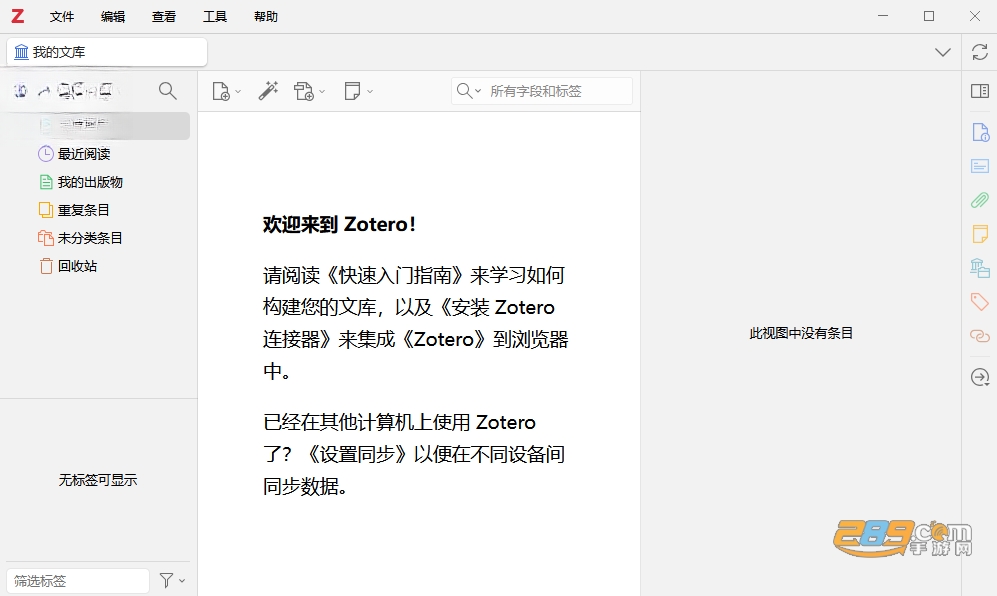Add item by identifier wand icon

click(x=268, y=91)
